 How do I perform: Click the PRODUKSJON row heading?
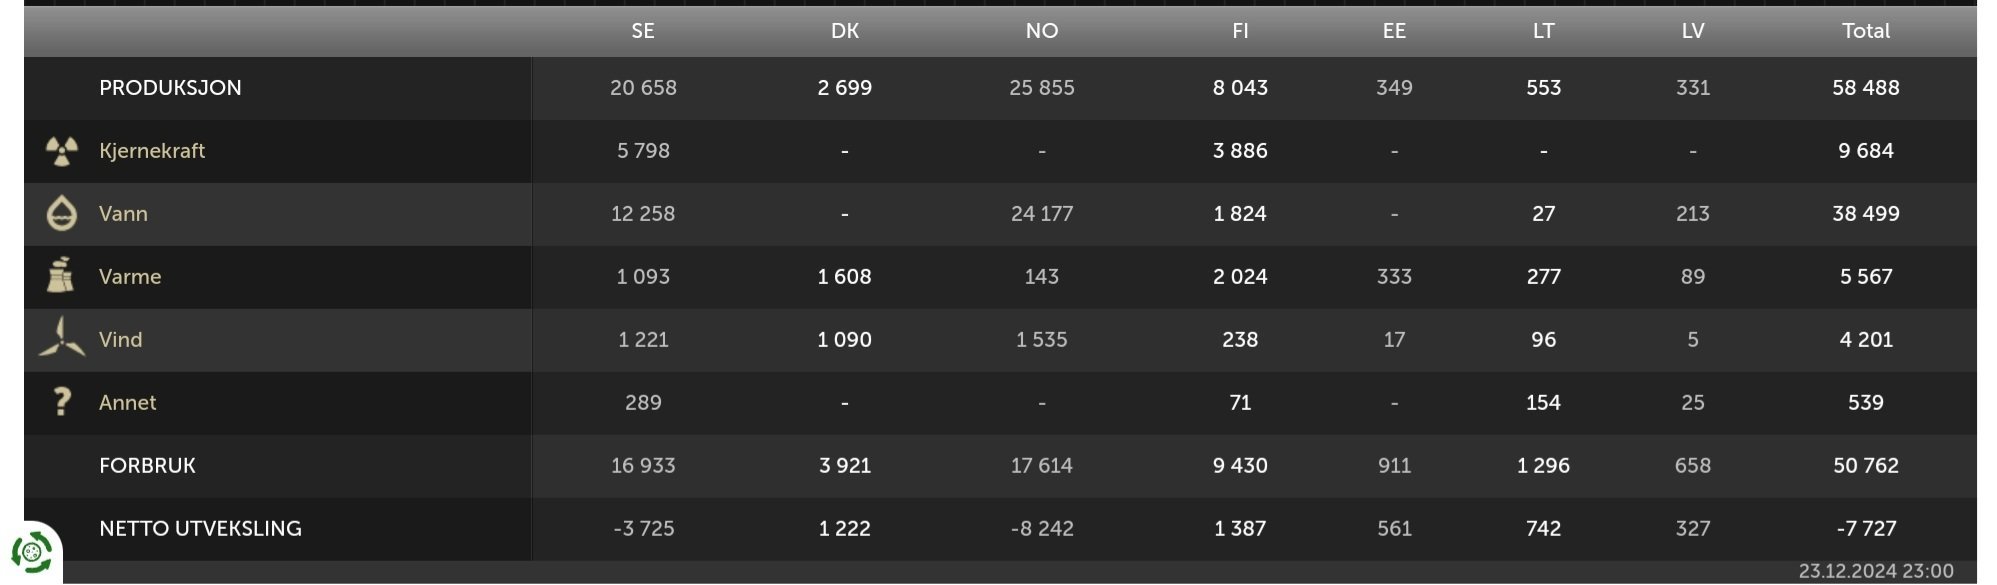[170, 88]
